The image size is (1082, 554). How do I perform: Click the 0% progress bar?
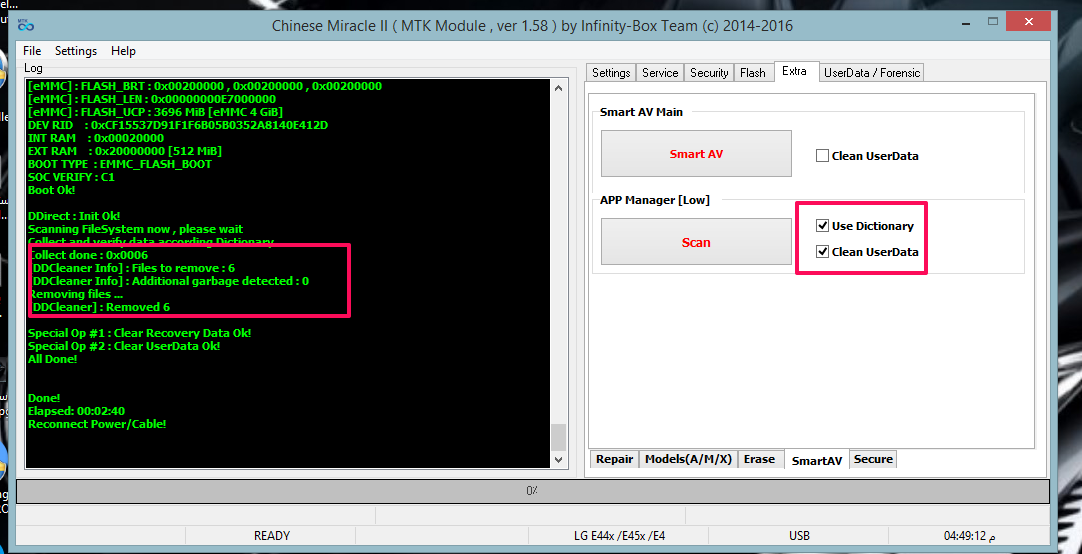(532, 491)
